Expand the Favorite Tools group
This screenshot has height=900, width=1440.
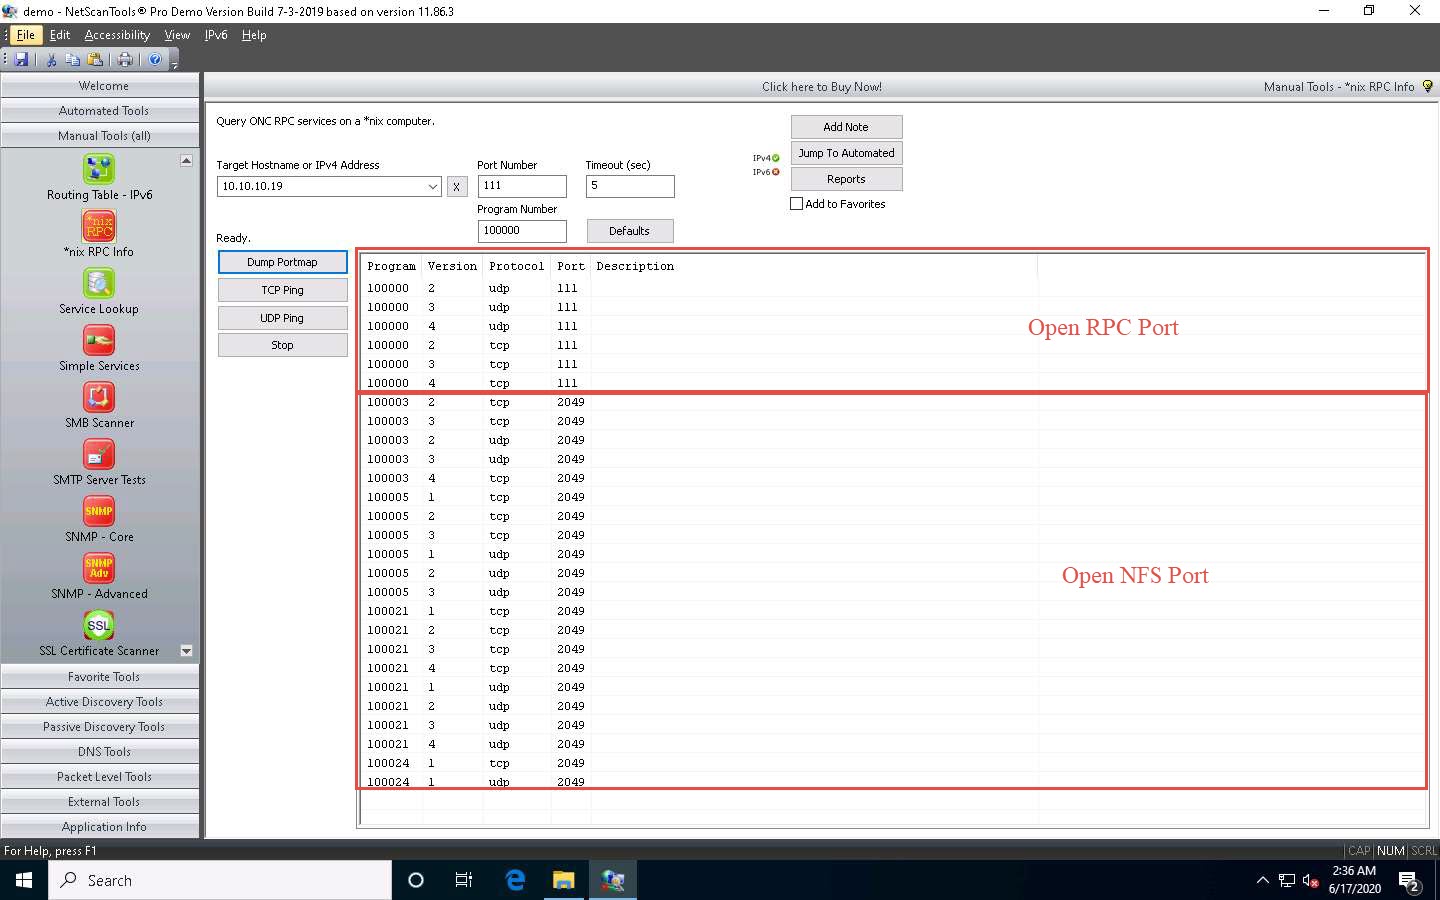[x=100, y=677]
